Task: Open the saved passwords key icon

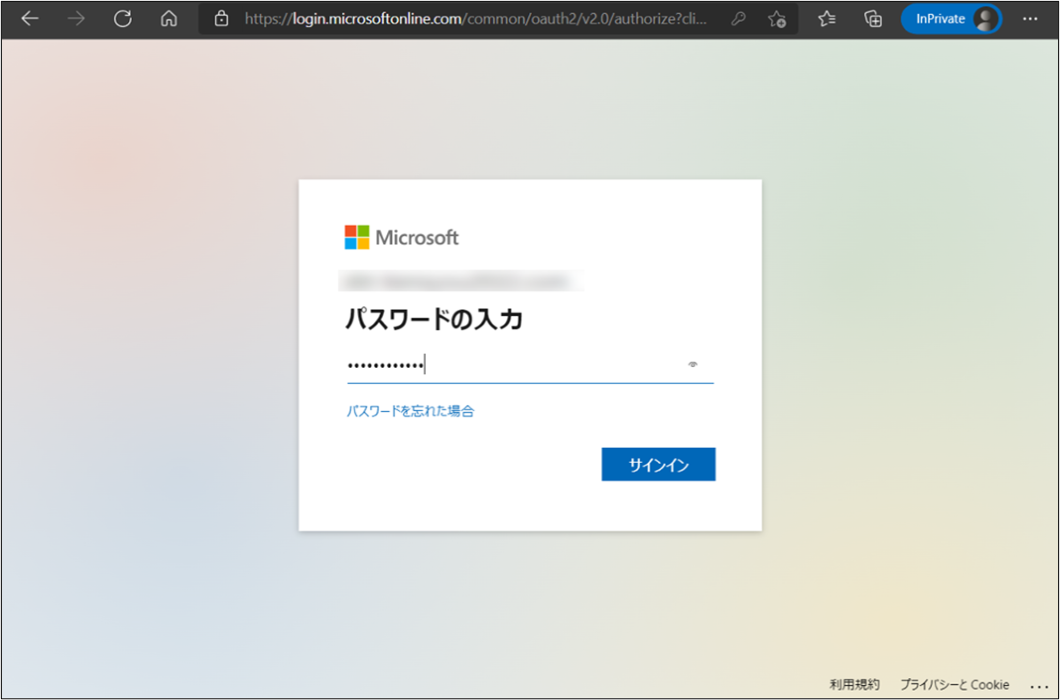Action: (738, 19)
